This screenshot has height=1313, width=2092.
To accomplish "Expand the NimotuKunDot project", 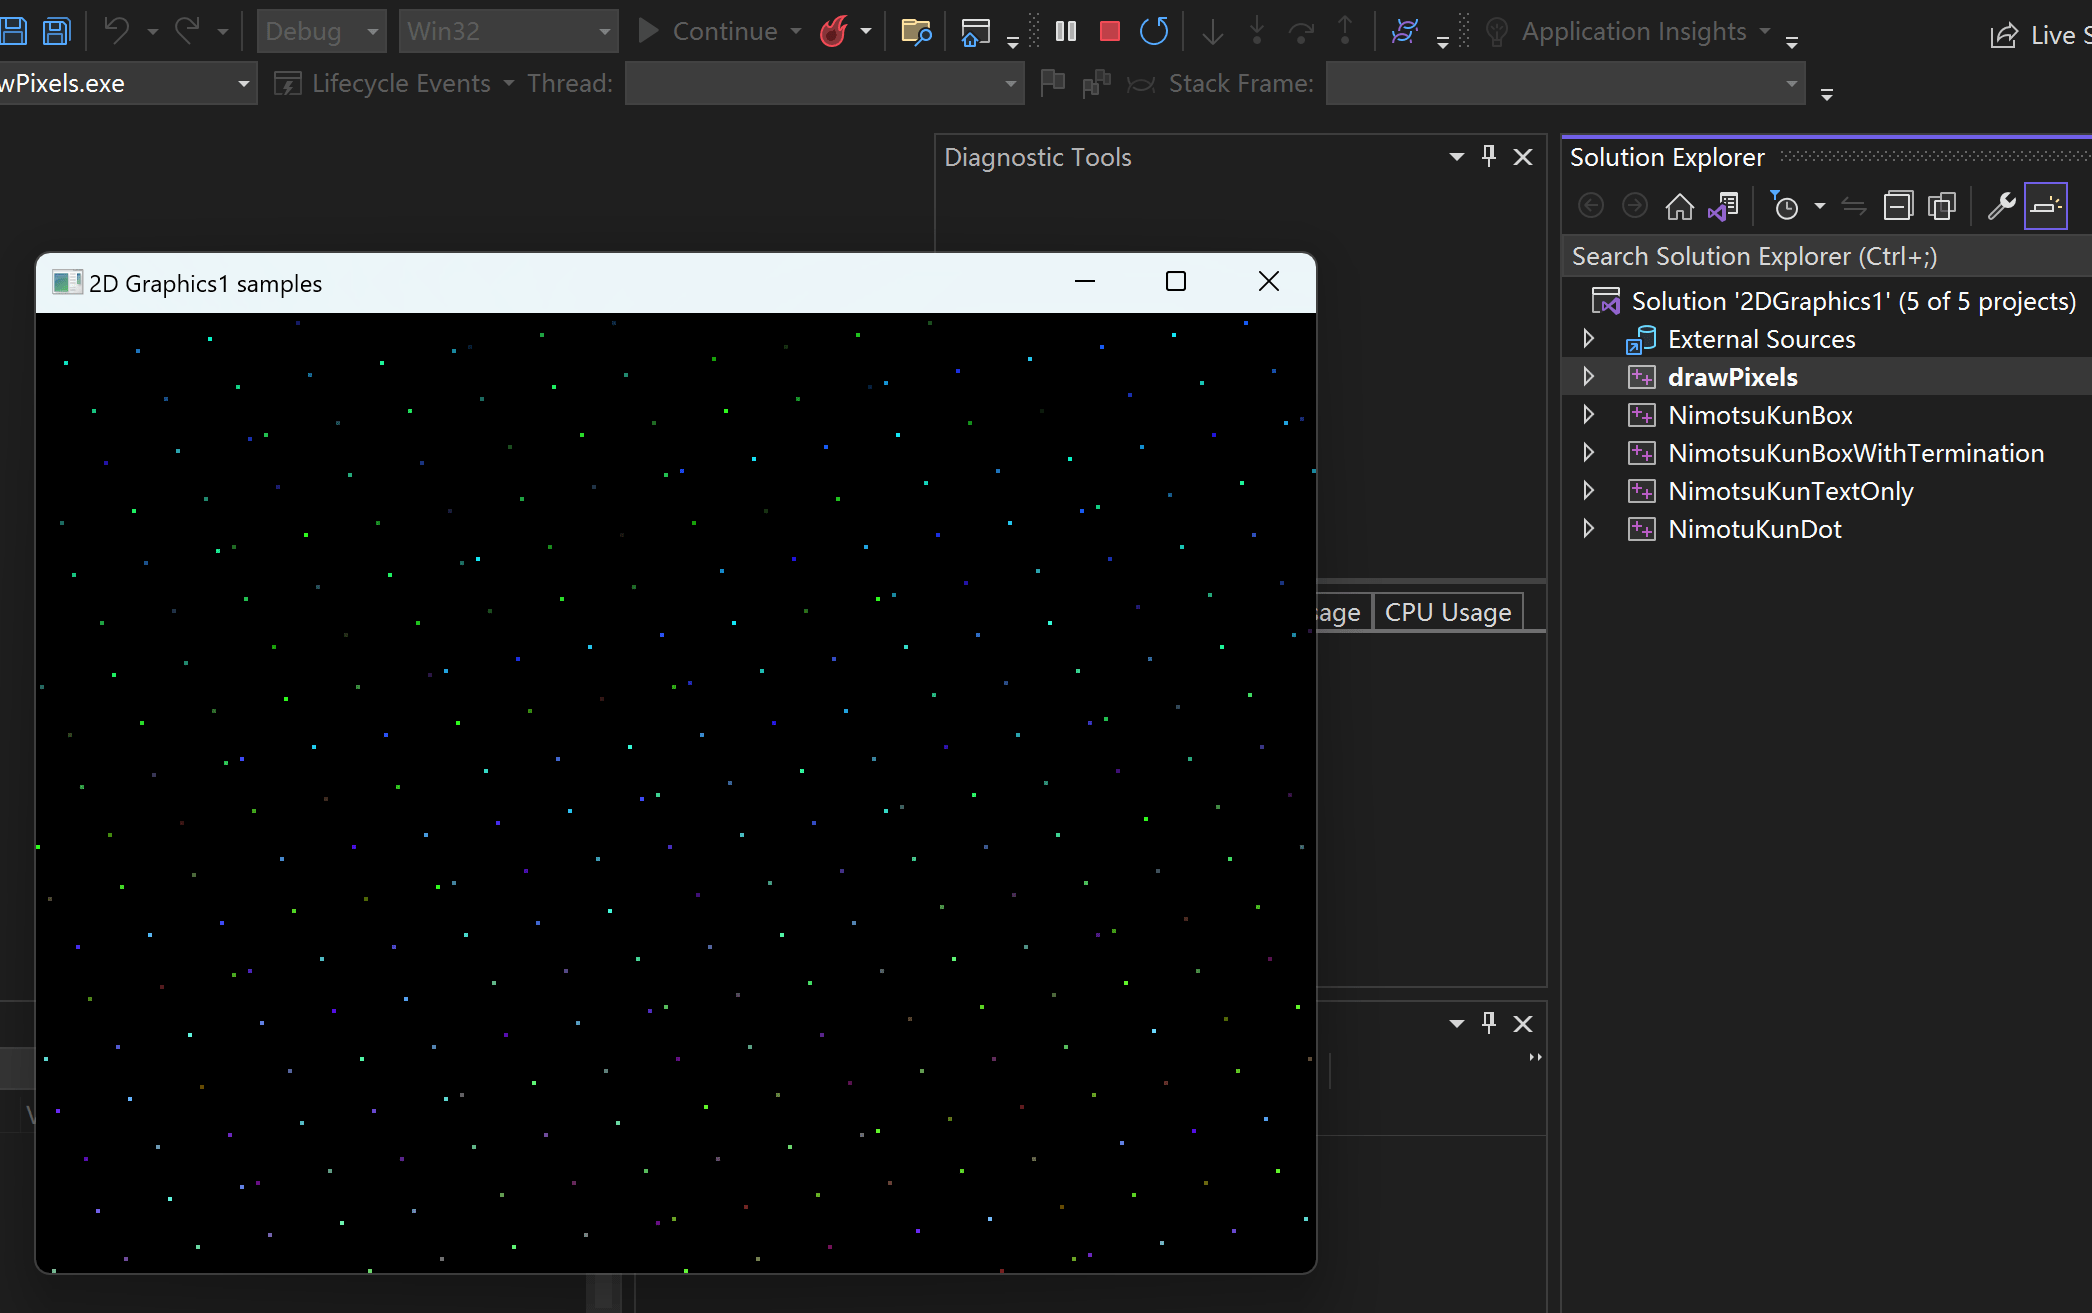I will pyautogui.click(x=1589, y=529).
